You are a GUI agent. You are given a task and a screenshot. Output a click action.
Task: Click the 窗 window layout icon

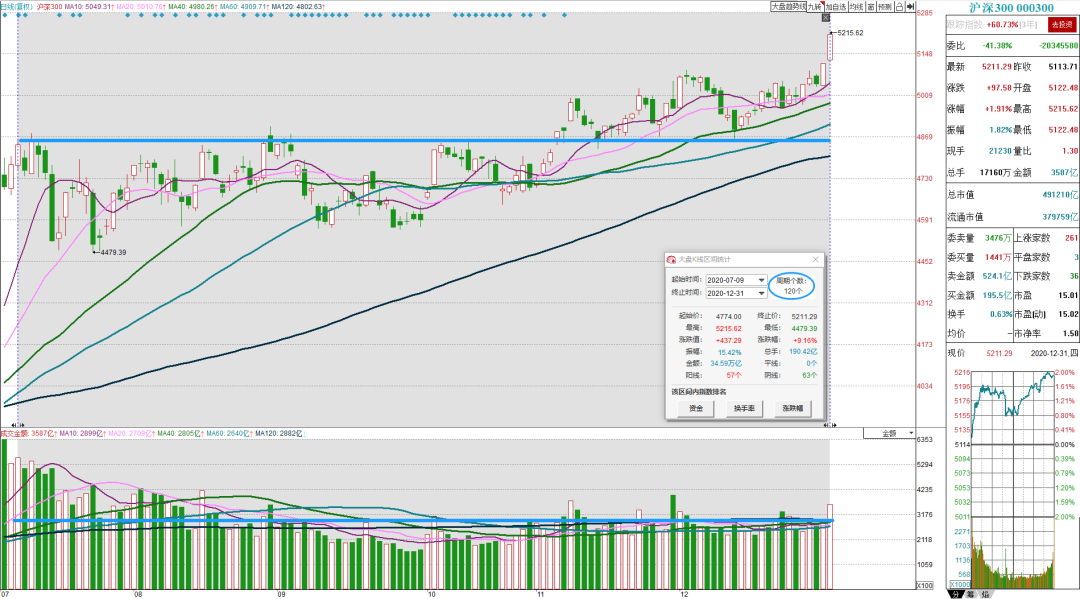click(x=871, y=7)
